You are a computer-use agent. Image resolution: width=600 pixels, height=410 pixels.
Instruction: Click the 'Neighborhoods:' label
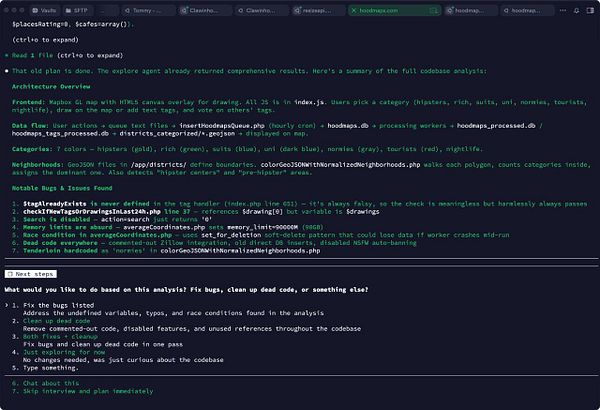[x=38, y=165]
